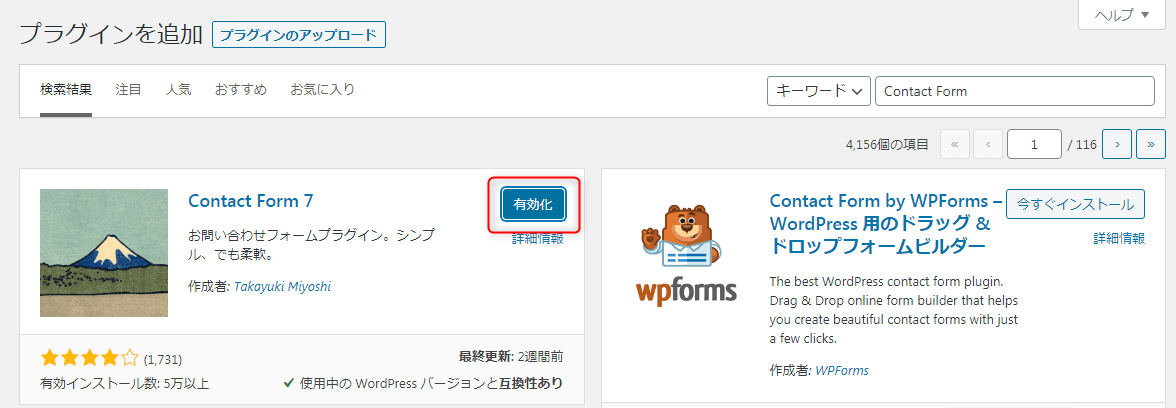Switch to お気に入り tab
The image size is (1176, 408).
[x=322, y=90]
